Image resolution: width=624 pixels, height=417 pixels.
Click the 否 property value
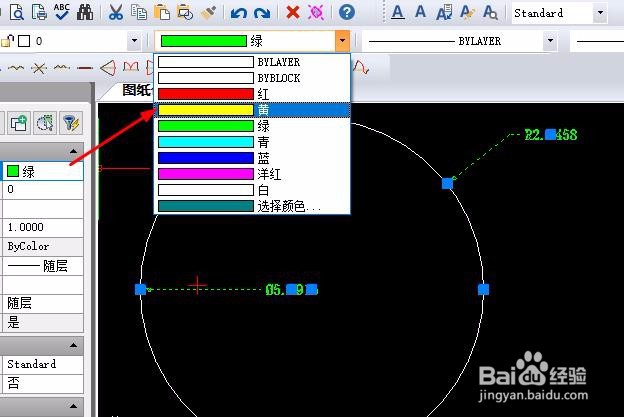pos(43,383)
